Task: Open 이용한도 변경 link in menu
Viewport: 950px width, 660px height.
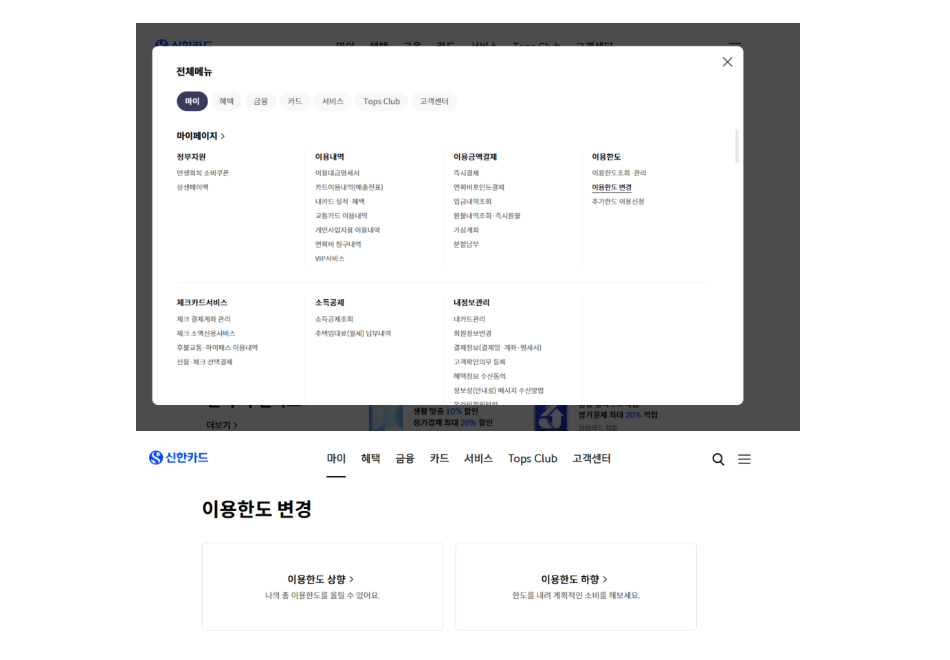Action: click(x=612, y=187)
